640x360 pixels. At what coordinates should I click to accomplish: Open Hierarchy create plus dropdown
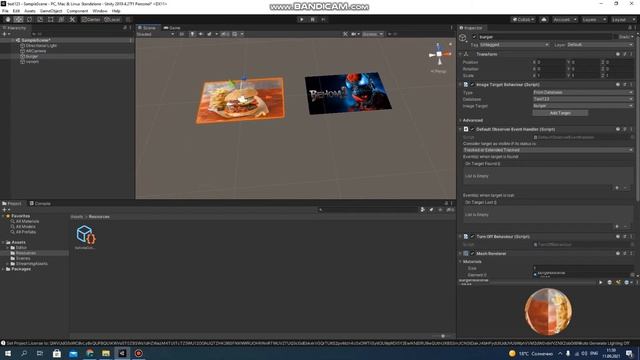coord(6,34)
